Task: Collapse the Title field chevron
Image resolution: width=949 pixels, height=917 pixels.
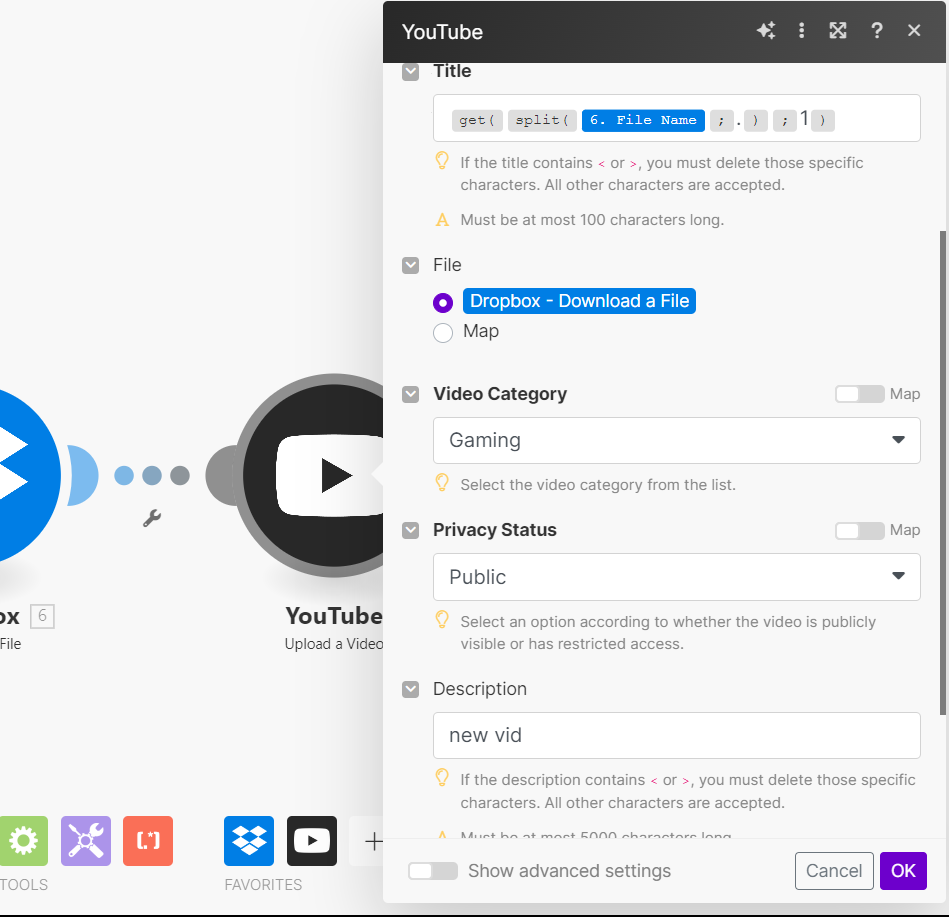Action: [410, 72]
